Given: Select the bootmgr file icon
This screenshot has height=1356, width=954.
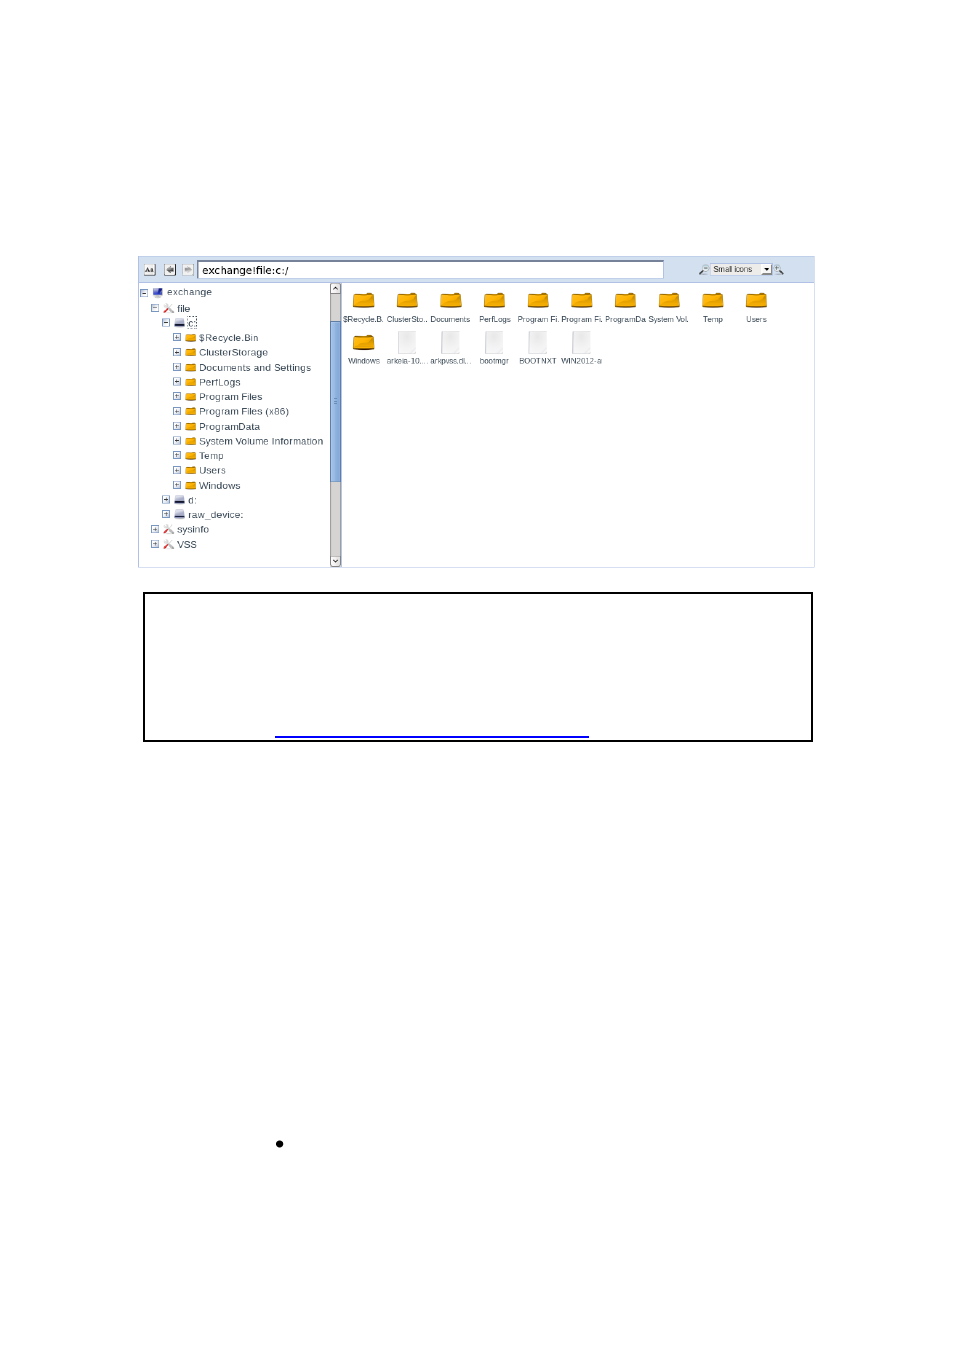Looking at the screenshot, I should (494, 343).
